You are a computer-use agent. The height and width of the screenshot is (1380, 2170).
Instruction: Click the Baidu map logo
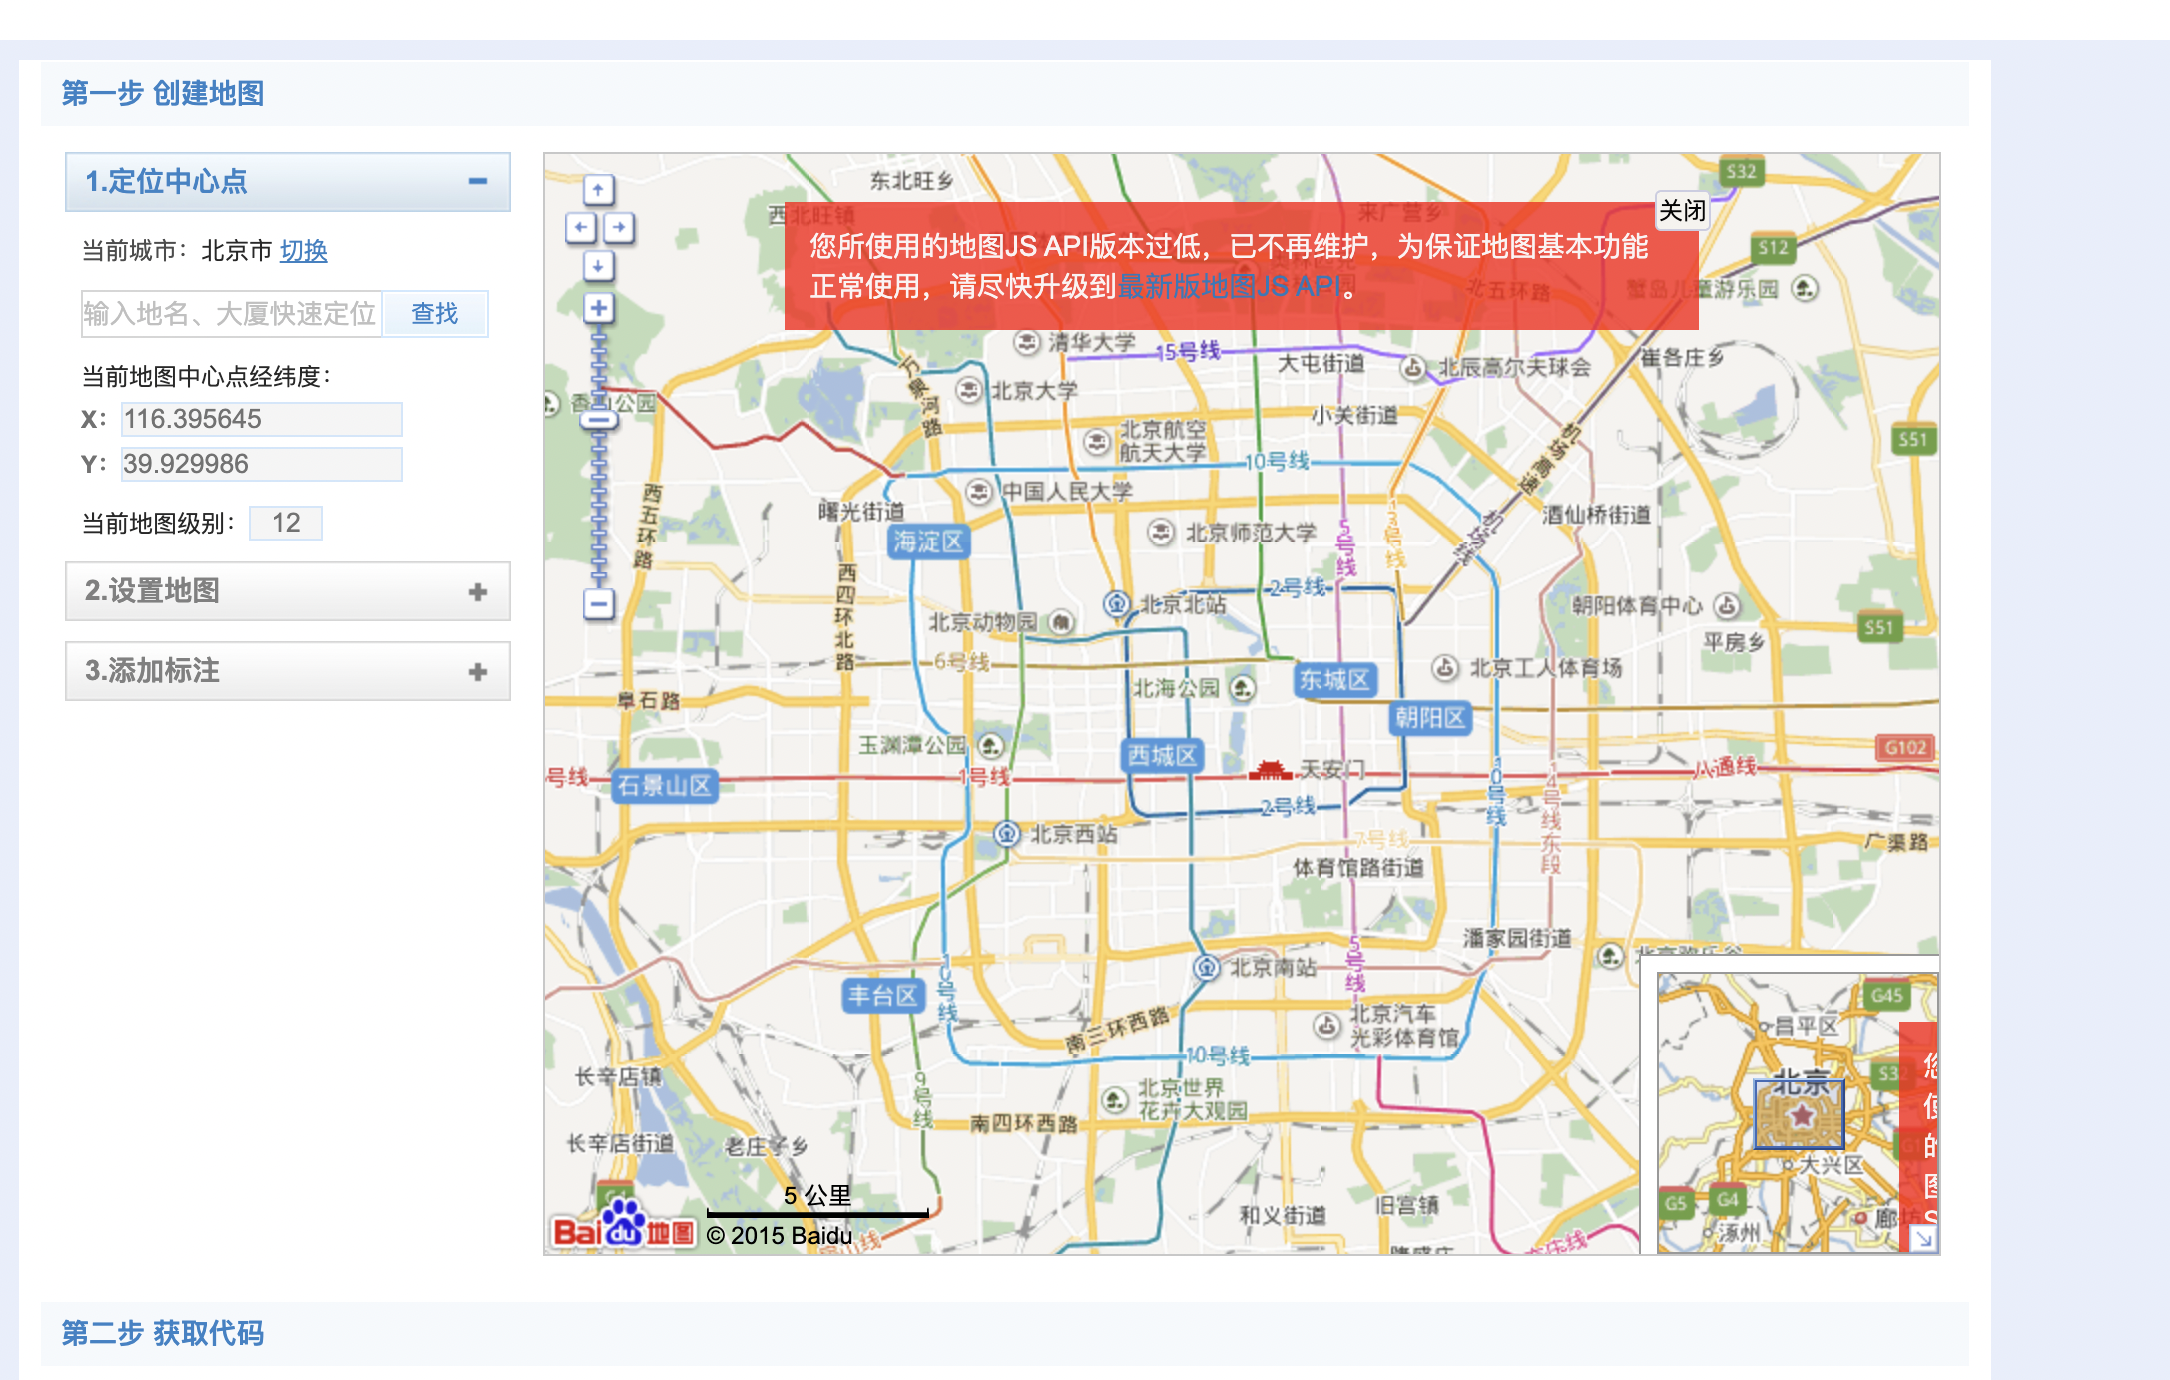(623, 1224)
